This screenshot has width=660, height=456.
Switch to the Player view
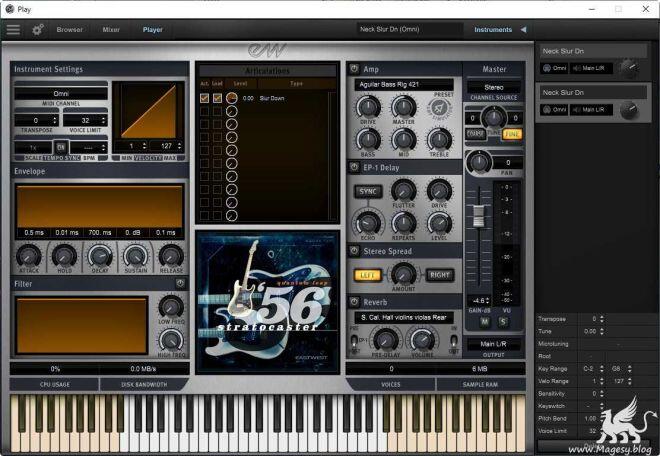pyautogui.click(x=152, y=29)
